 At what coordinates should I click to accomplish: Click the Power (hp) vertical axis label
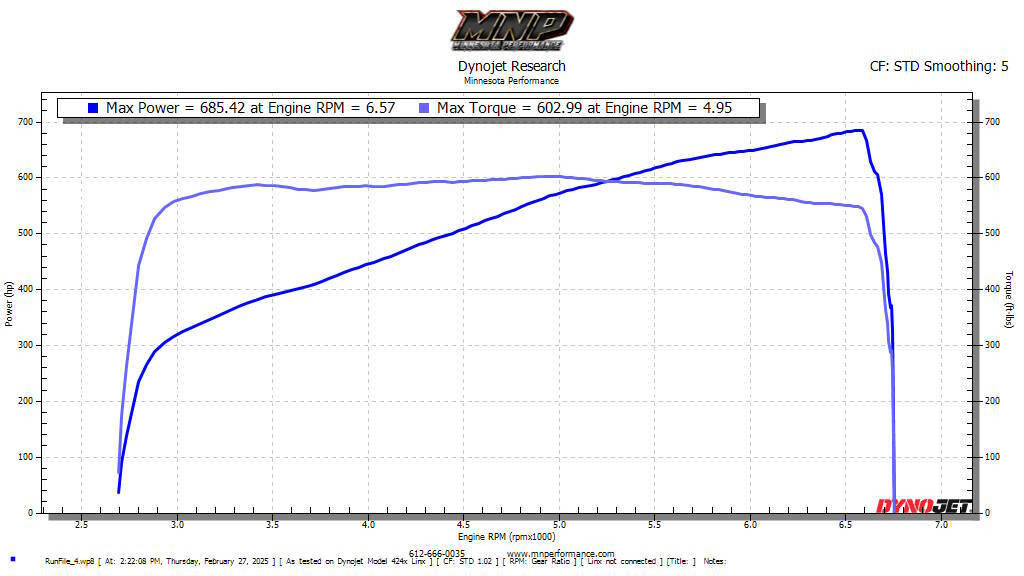pos(9,303)
